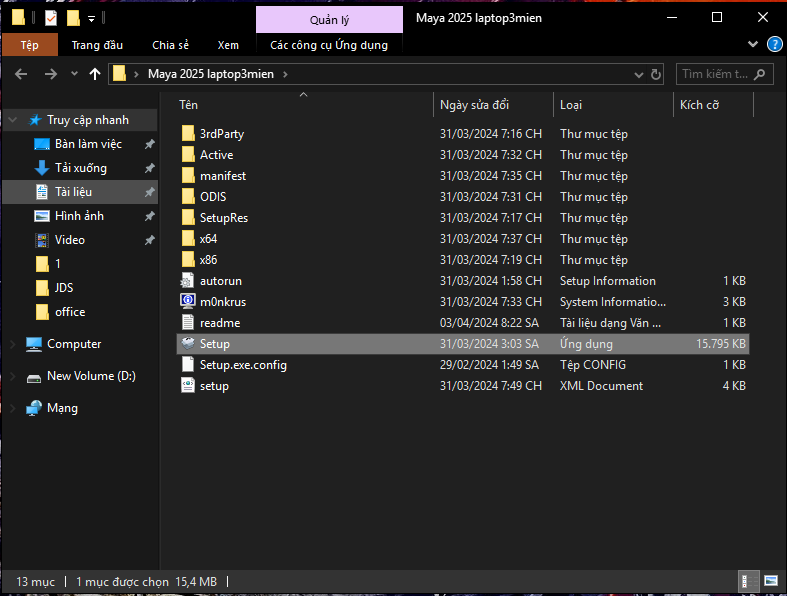Click the autorun setup information icon

click(x=187, y=281)
